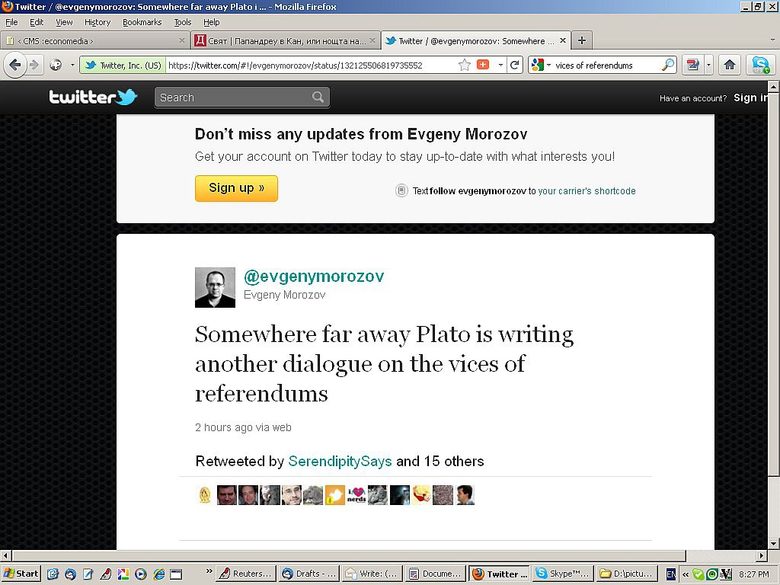Open the Edit menu
This screenshot has height=585, width=780.
tap(36, 22)
